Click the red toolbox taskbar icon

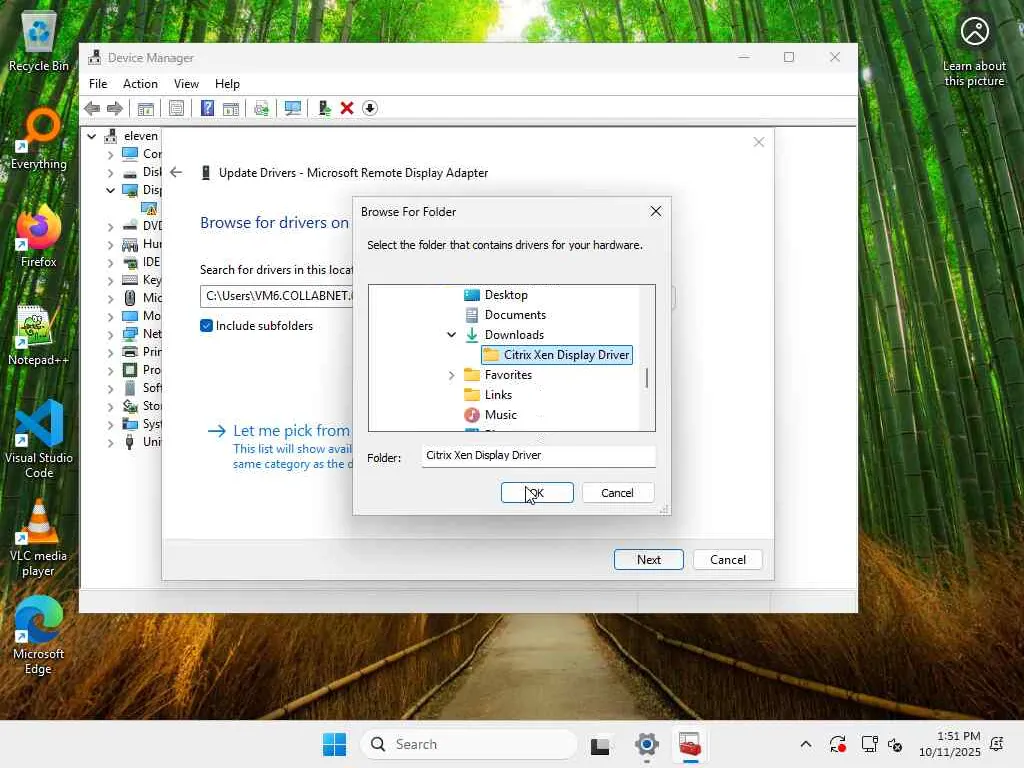(x=690, y=744)
